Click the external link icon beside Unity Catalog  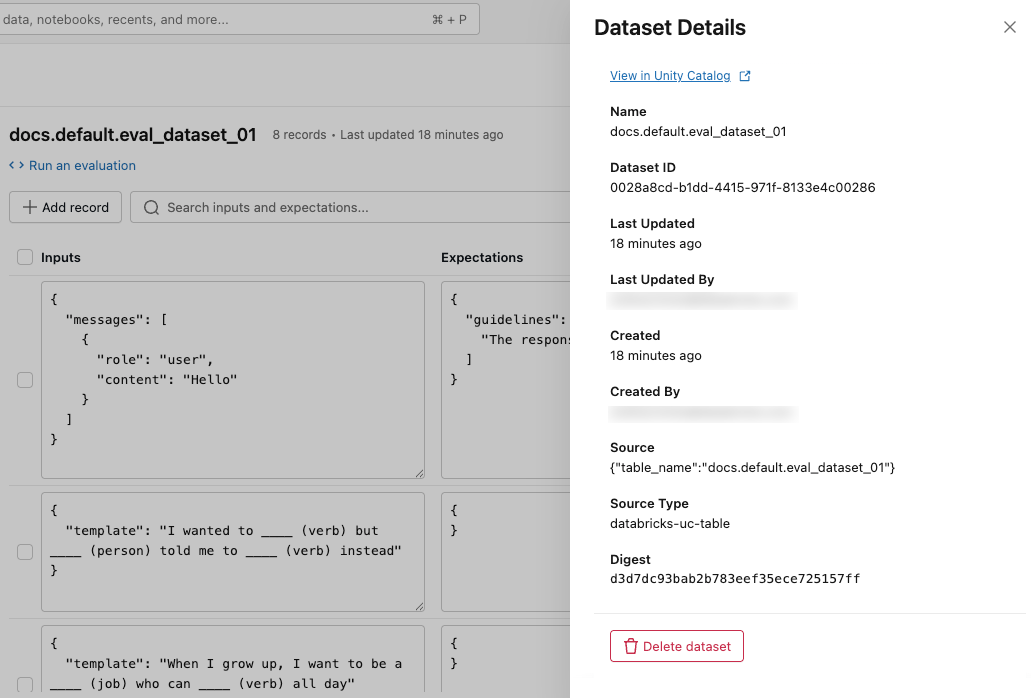tap(744, 76)
